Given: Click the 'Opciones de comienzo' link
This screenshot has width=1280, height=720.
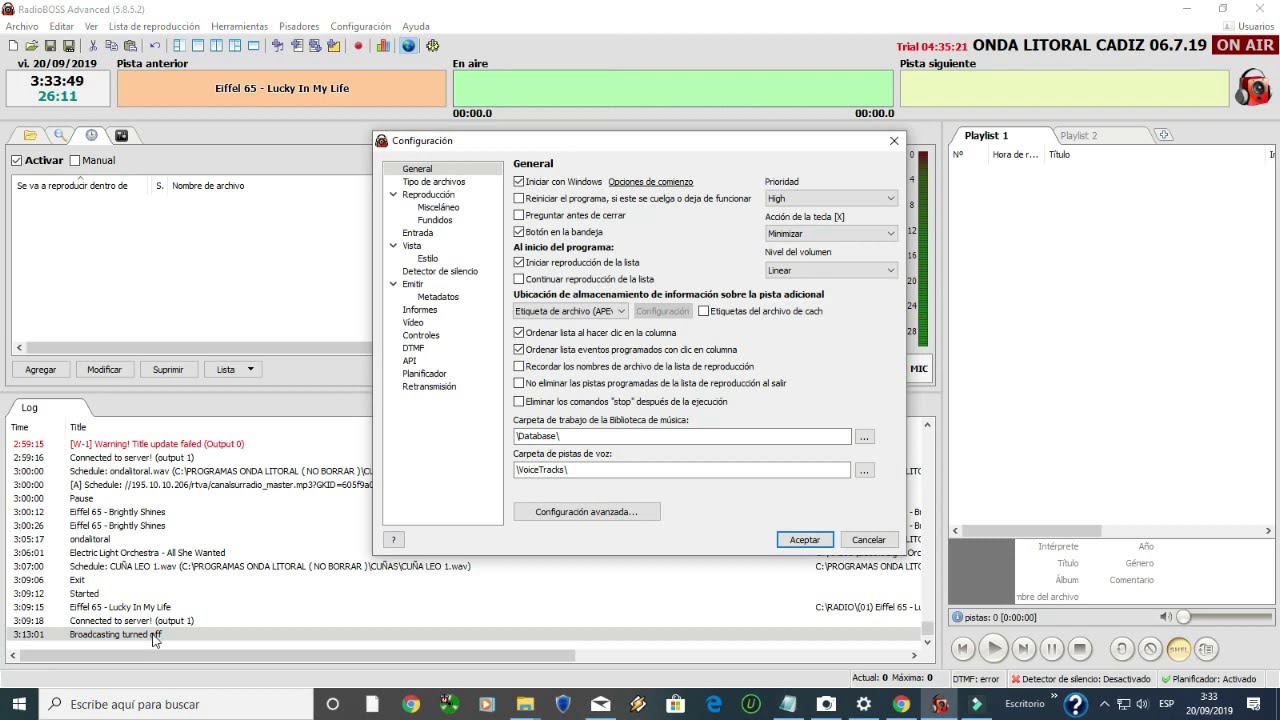Looking at the screenshot, I should coord(651,182).
